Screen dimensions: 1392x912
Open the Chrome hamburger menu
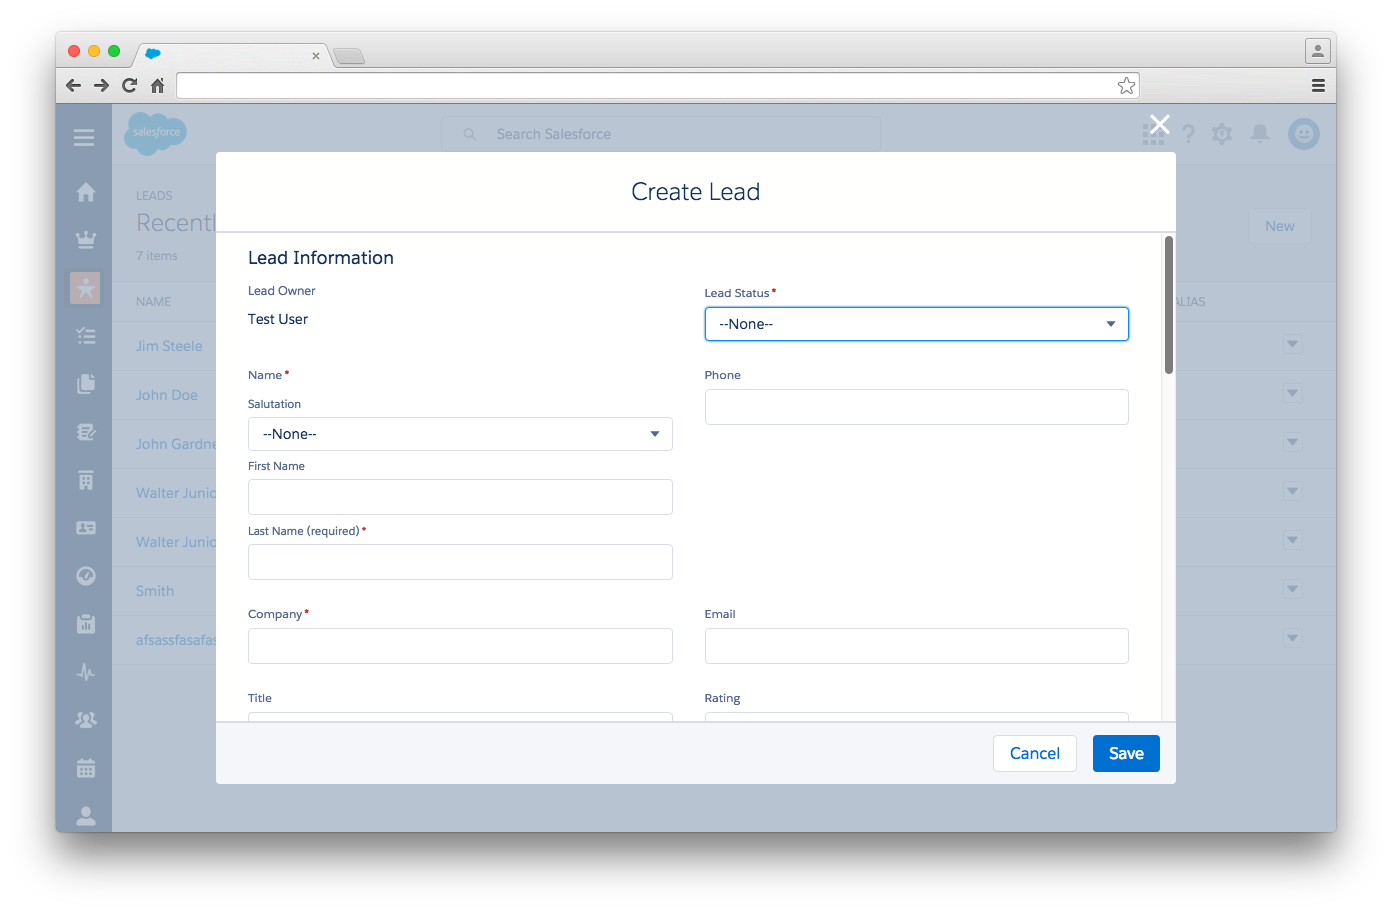coord(1318,85)
